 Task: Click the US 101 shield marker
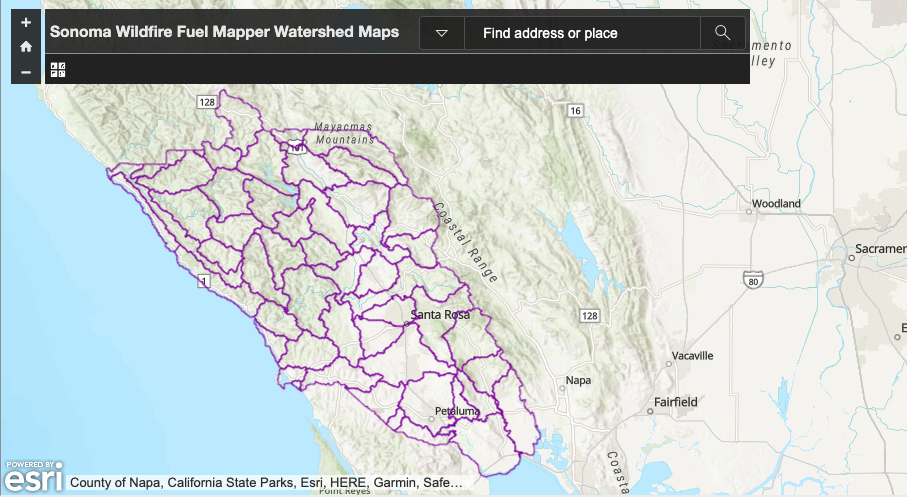297,146
